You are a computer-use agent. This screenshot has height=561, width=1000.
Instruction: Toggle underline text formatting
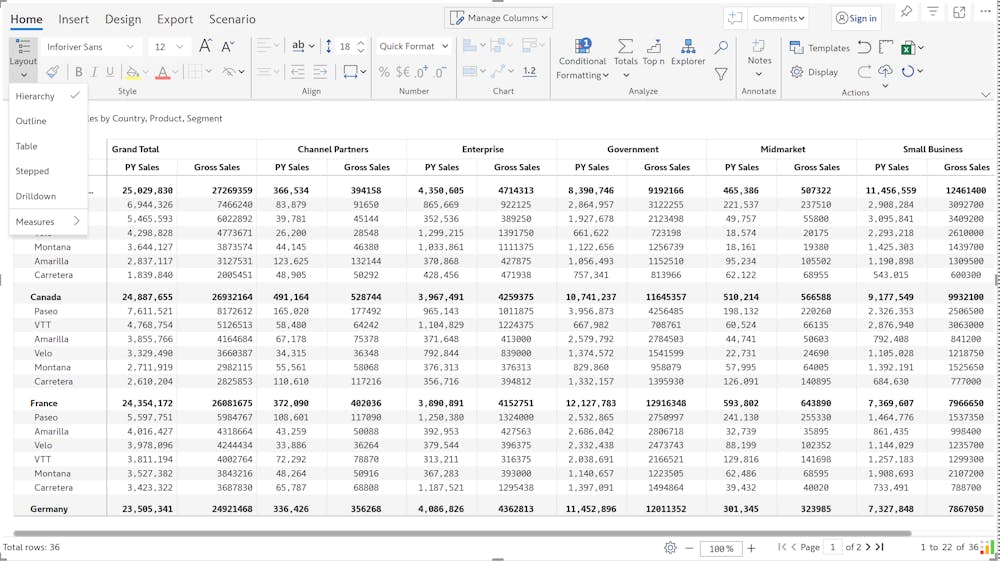pos(110,72)
